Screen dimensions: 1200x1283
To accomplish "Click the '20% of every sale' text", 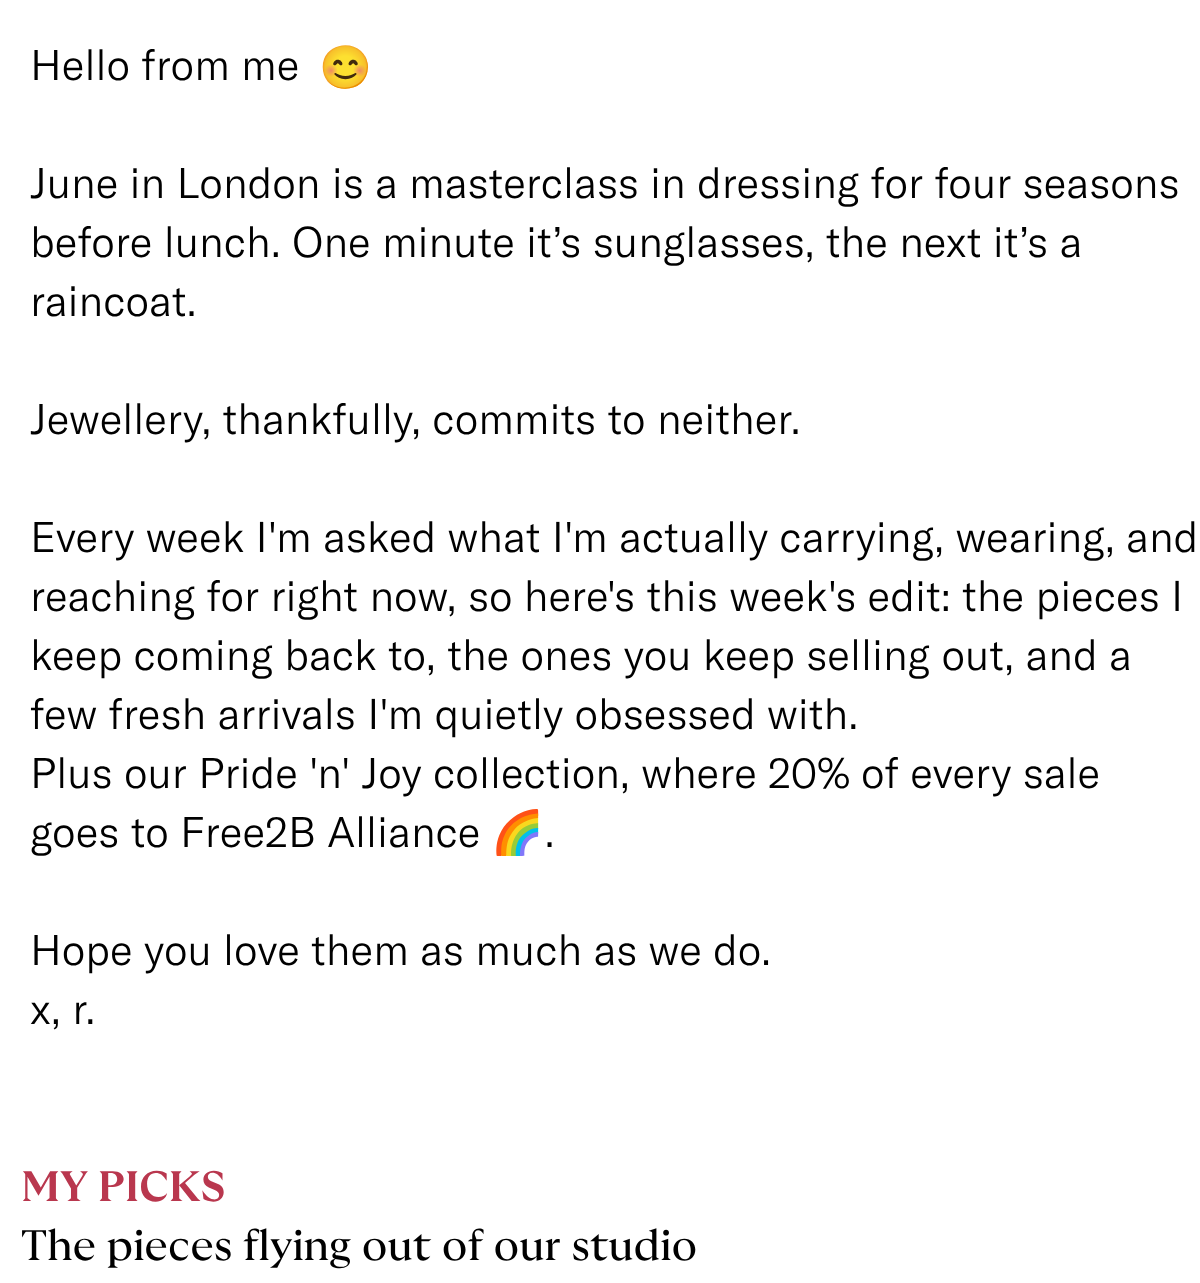I will [x=933, y=775].
